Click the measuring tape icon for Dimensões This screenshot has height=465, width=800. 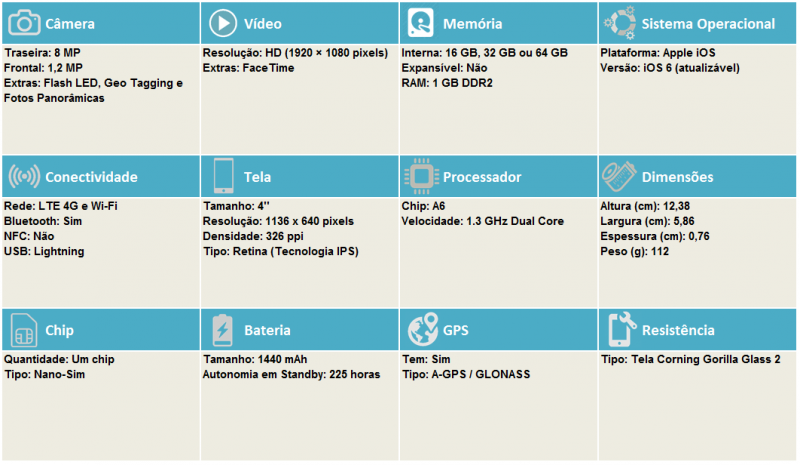point(619,176)
